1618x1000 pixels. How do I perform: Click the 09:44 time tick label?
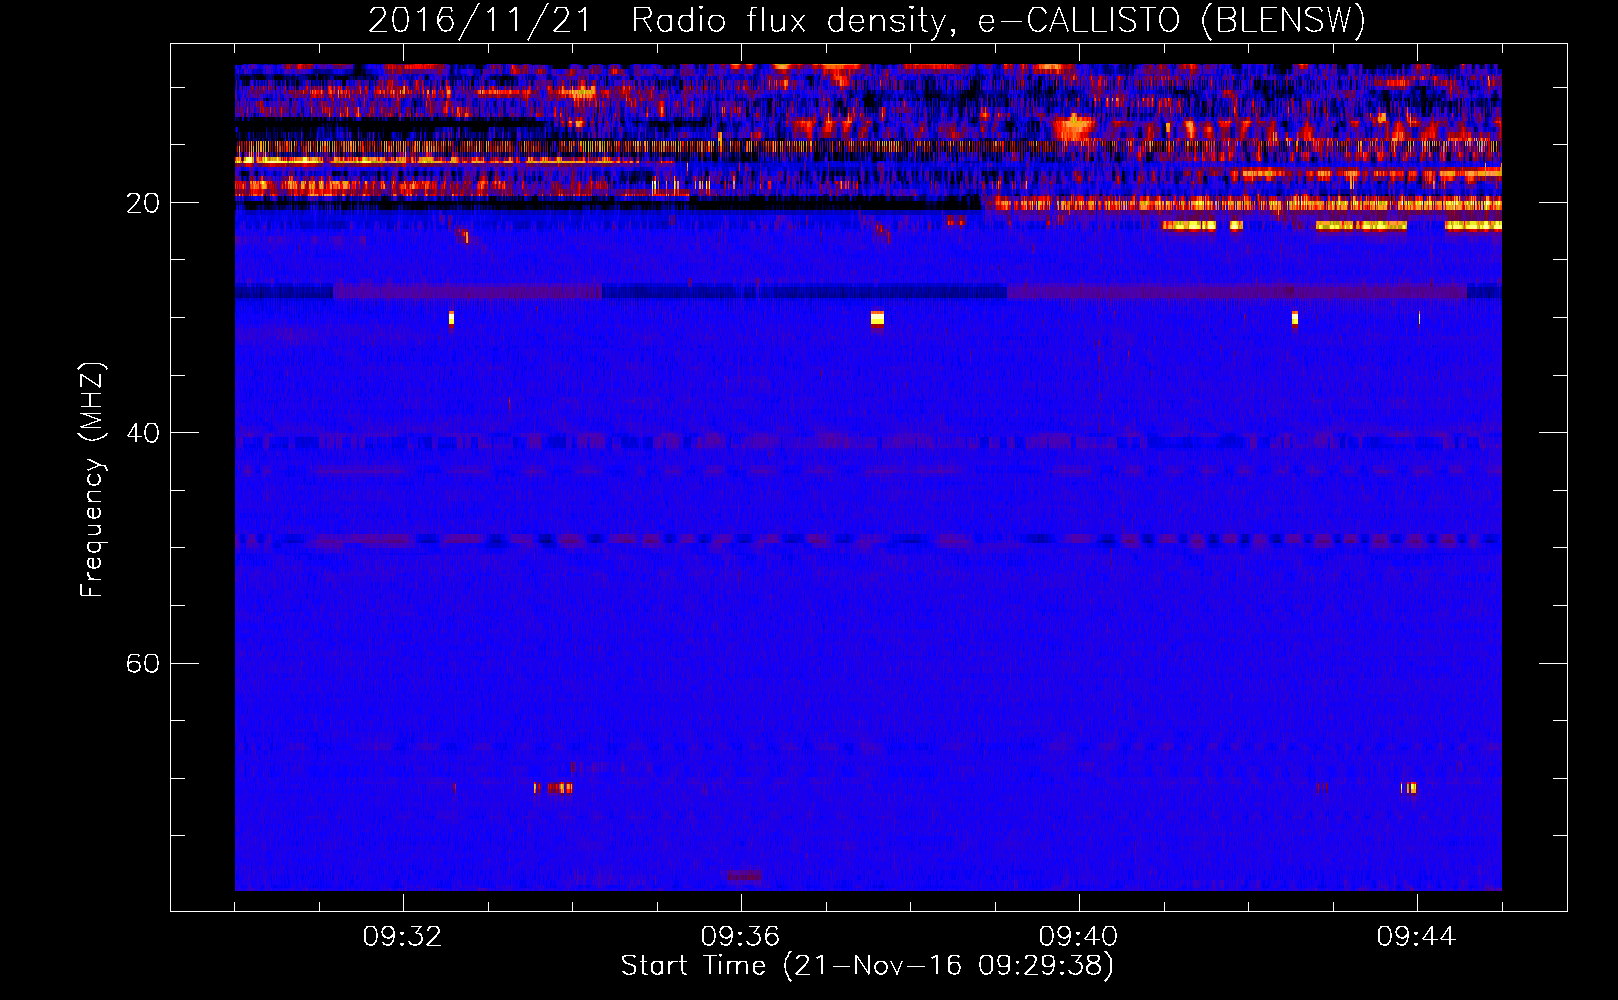(x=1416, y=937)
